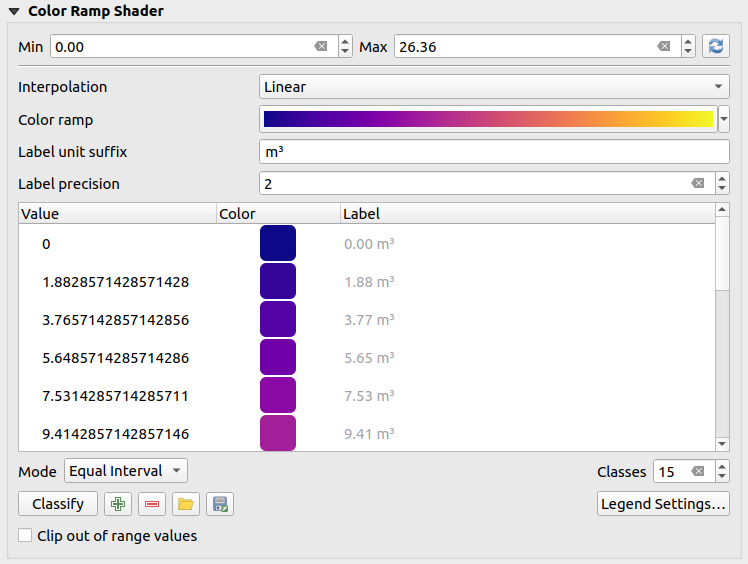This screenshot has width=748, height=564.
Task: Collapse the Color Ramp Shader section
Action: click(14, 12)
